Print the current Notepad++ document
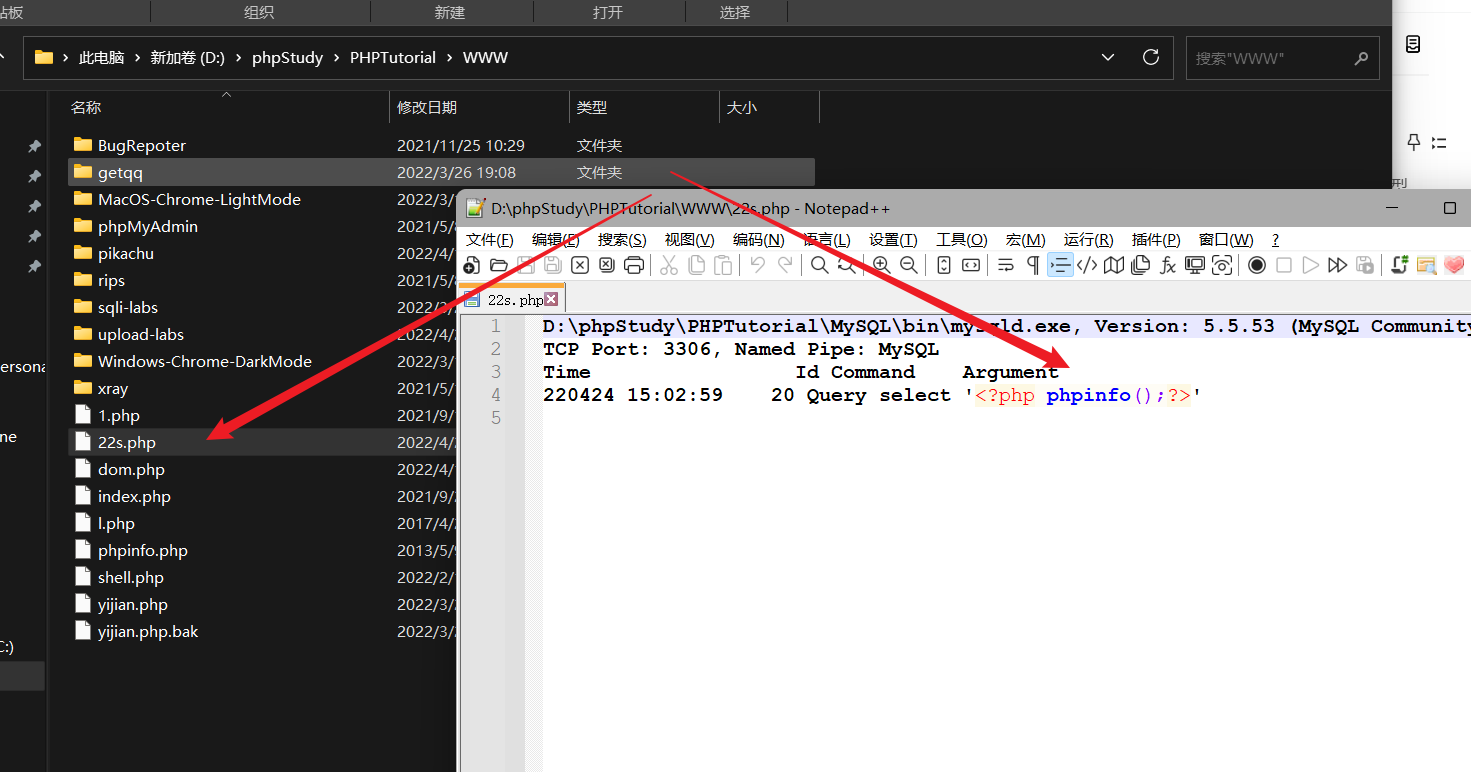The width and height of the screenshot is (1471, 772). pos(634,265)
